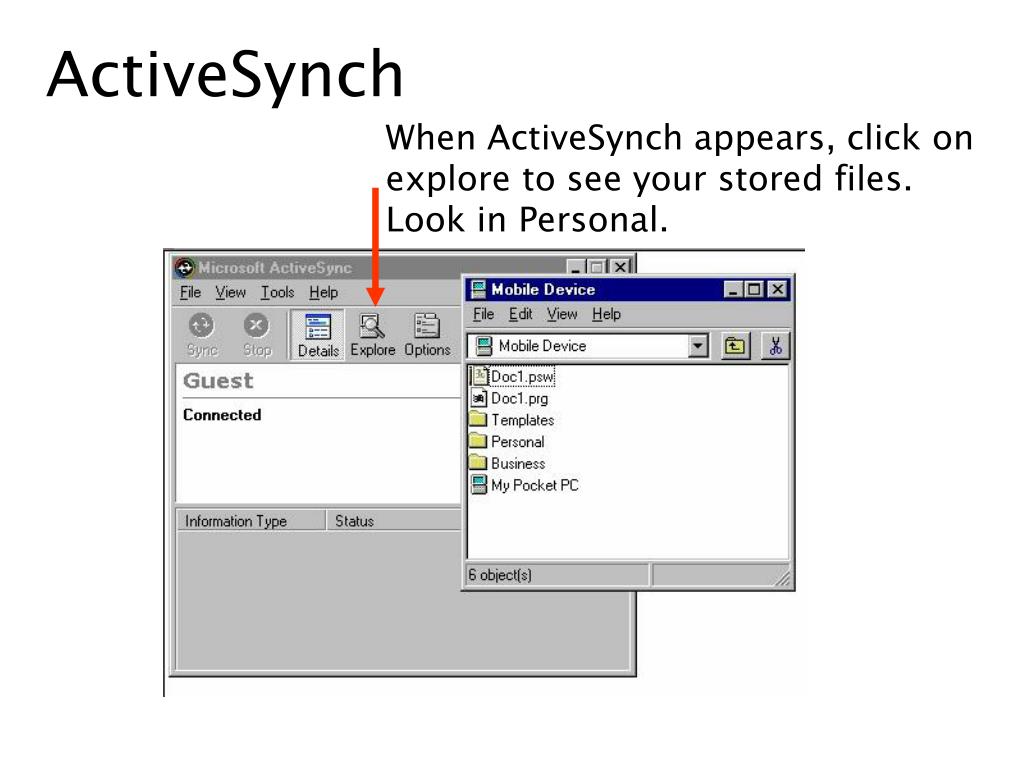Click the Mobile Device window resize grip
1024x768 pixels.
tap(783, 579)
